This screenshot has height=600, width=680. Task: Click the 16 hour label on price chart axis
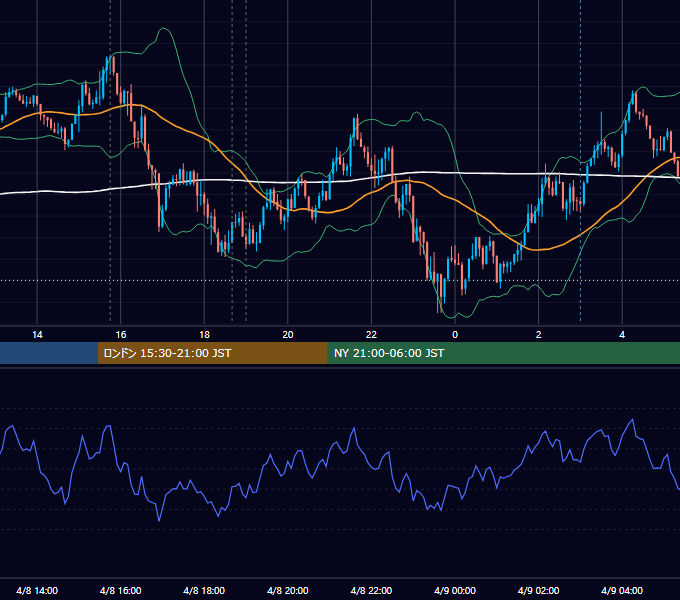[x=121, y=335]
